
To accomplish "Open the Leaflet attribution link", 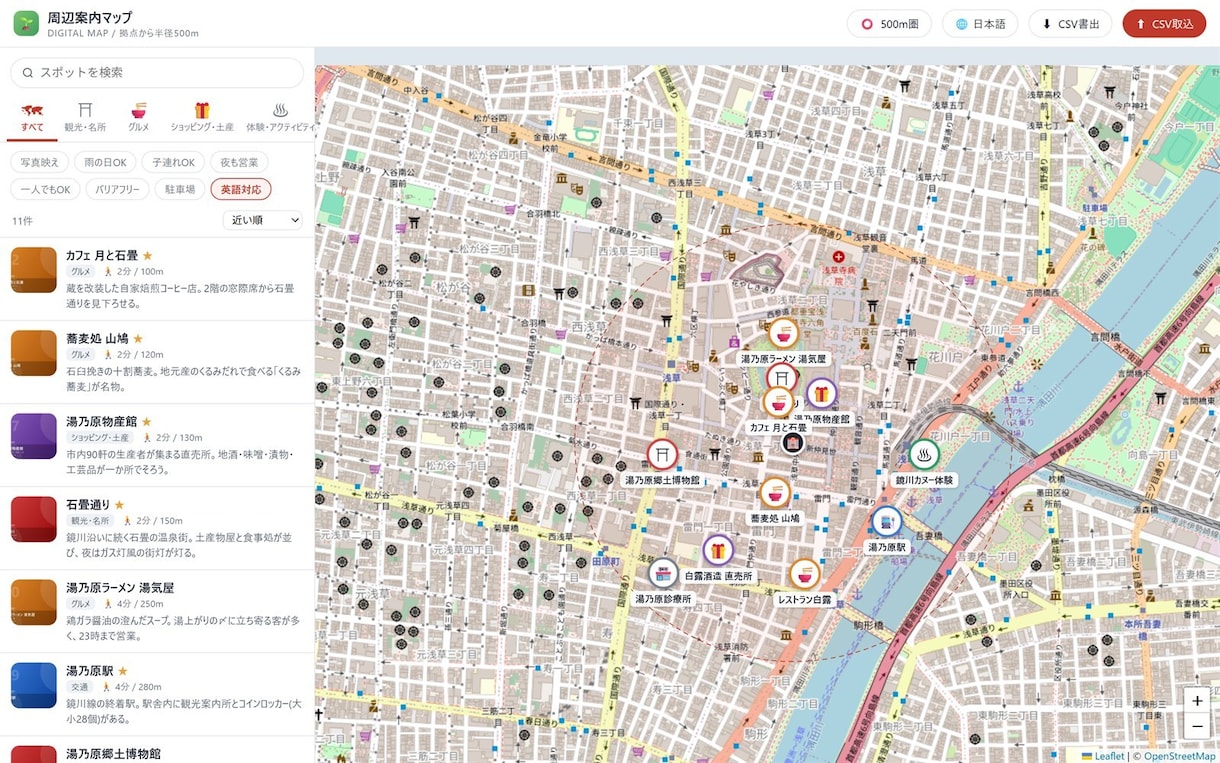I will point(1102,756).
